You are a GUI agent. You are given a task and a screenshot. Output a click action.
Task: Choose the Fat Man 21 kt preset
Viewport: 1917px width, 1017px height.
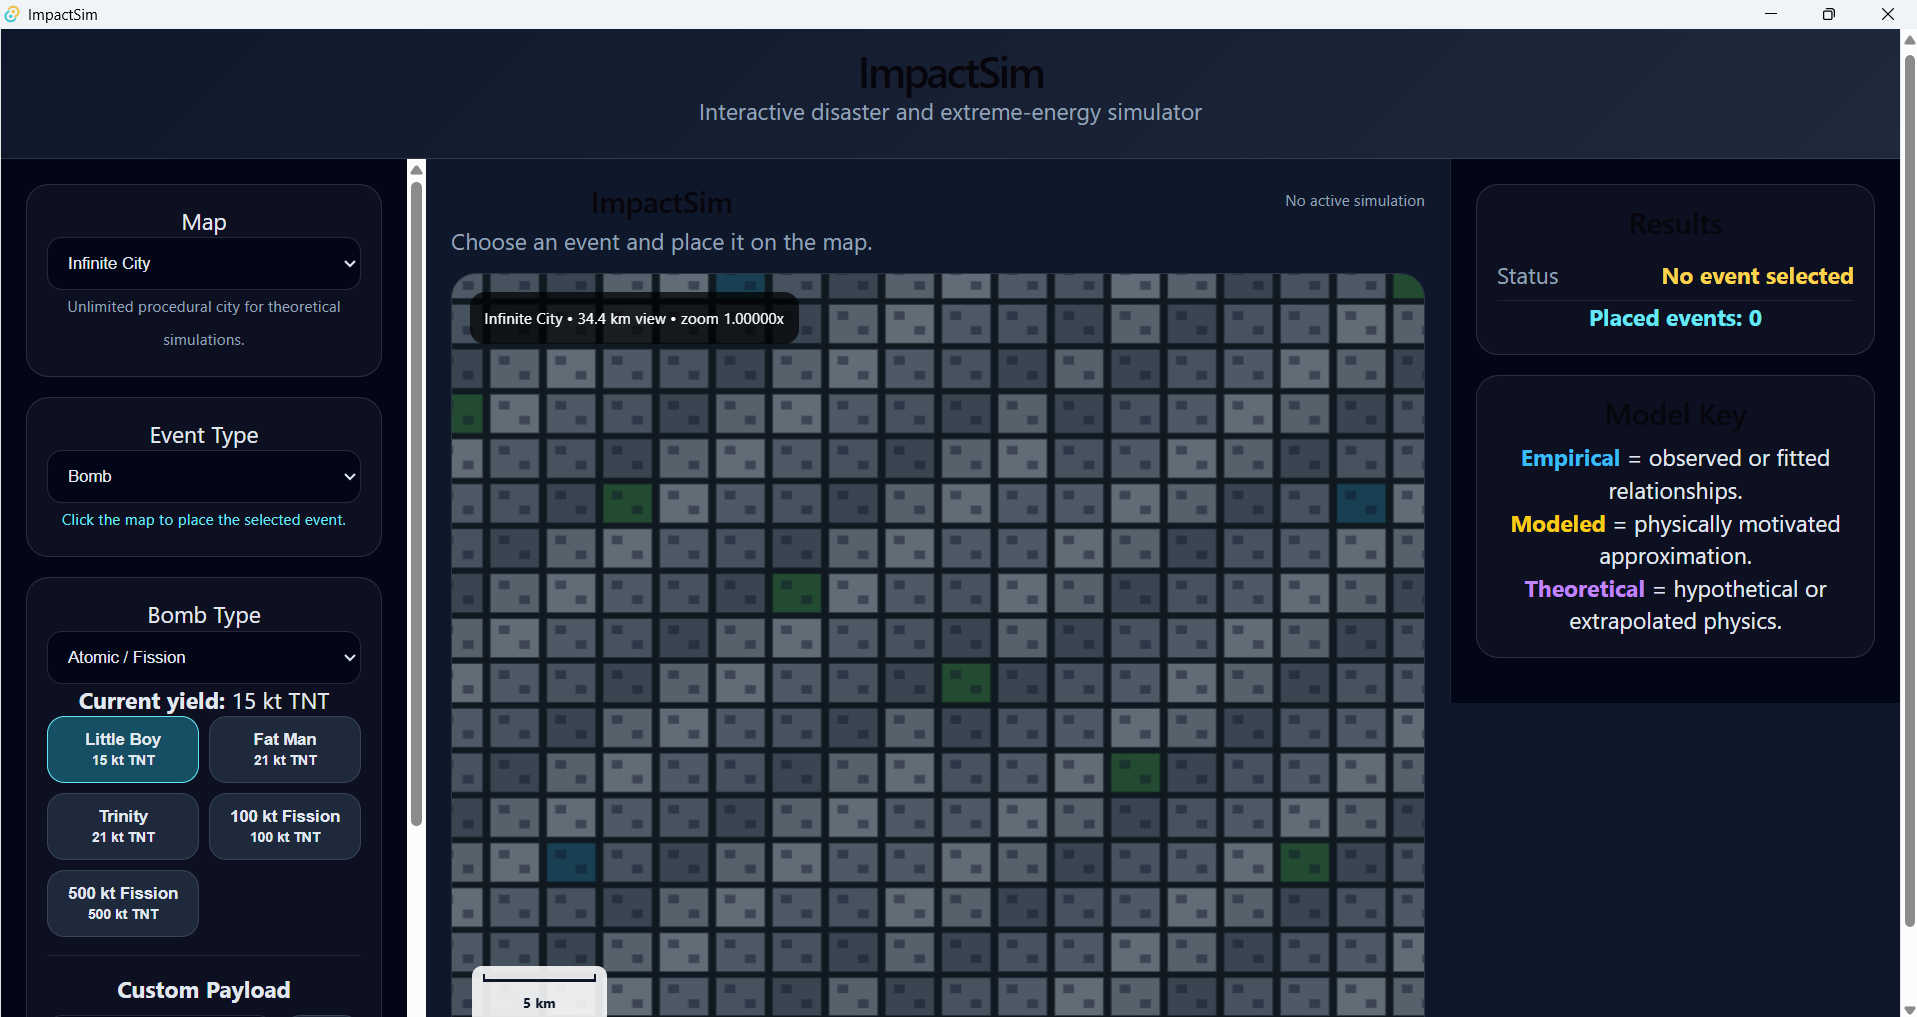click(285, 749)
